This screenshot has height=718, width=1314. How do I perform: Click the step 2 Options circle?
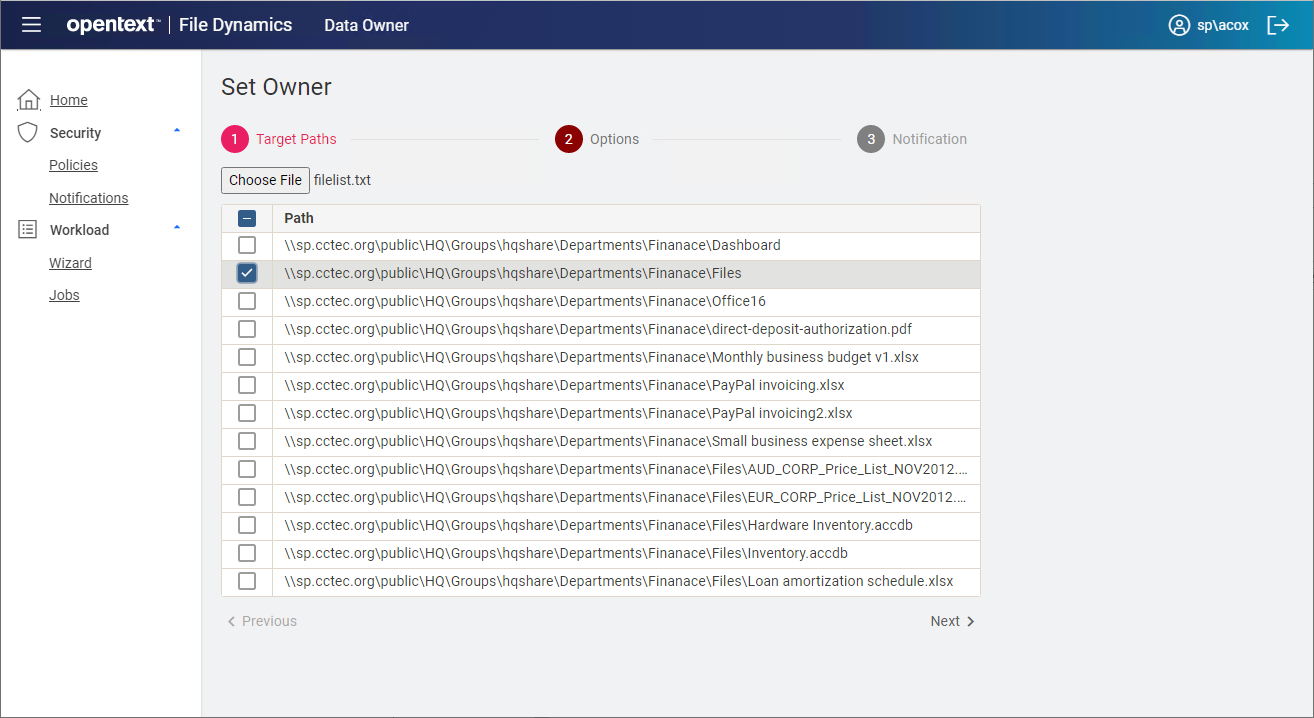coord(568,139)
